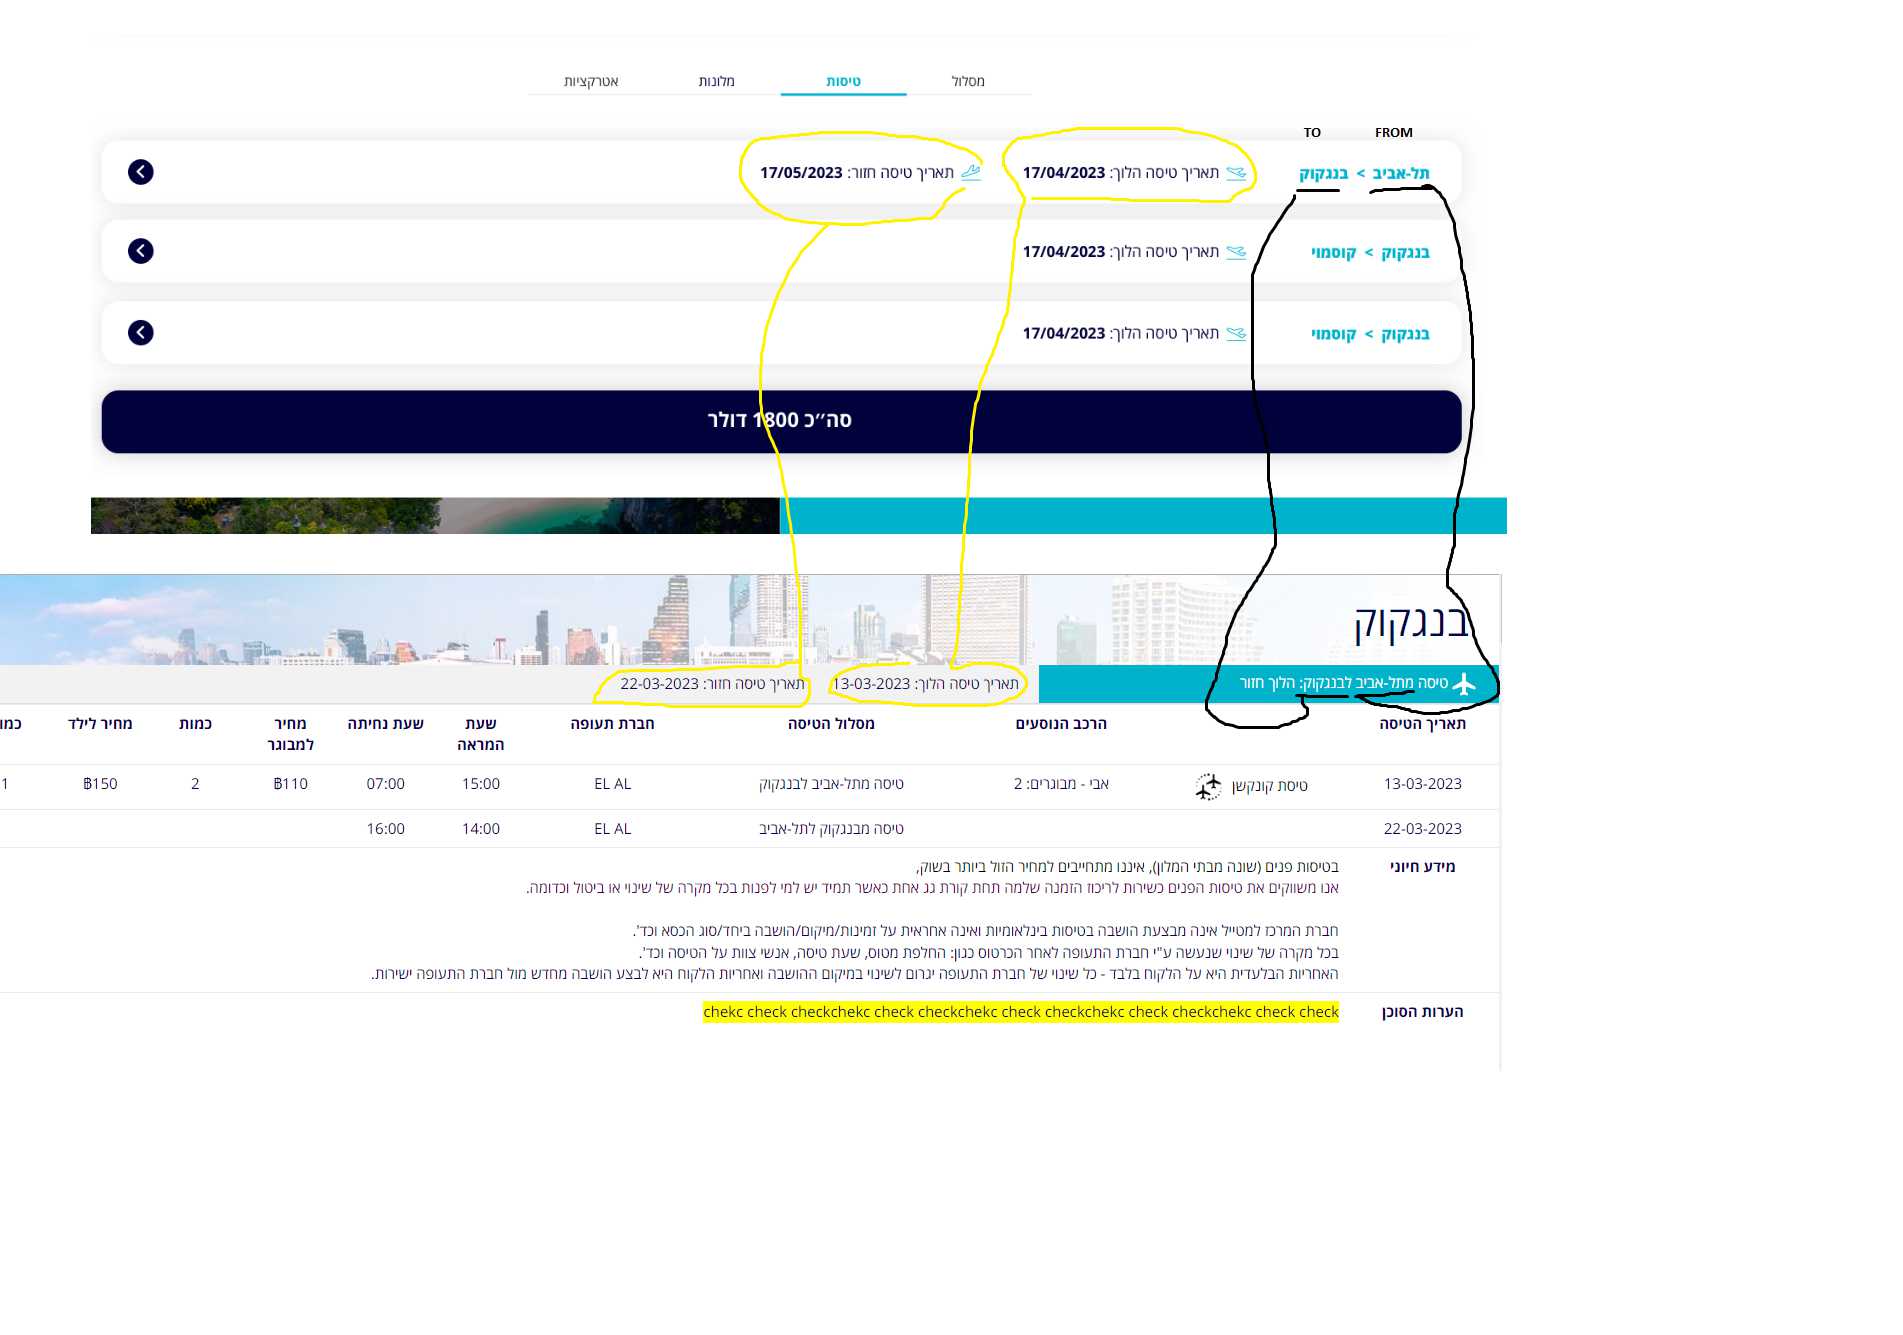Viewport: 1903px width, 1335px height.
Task: Click the 22-03-2023 date cell in table
Action: (x=1422, y=829)
